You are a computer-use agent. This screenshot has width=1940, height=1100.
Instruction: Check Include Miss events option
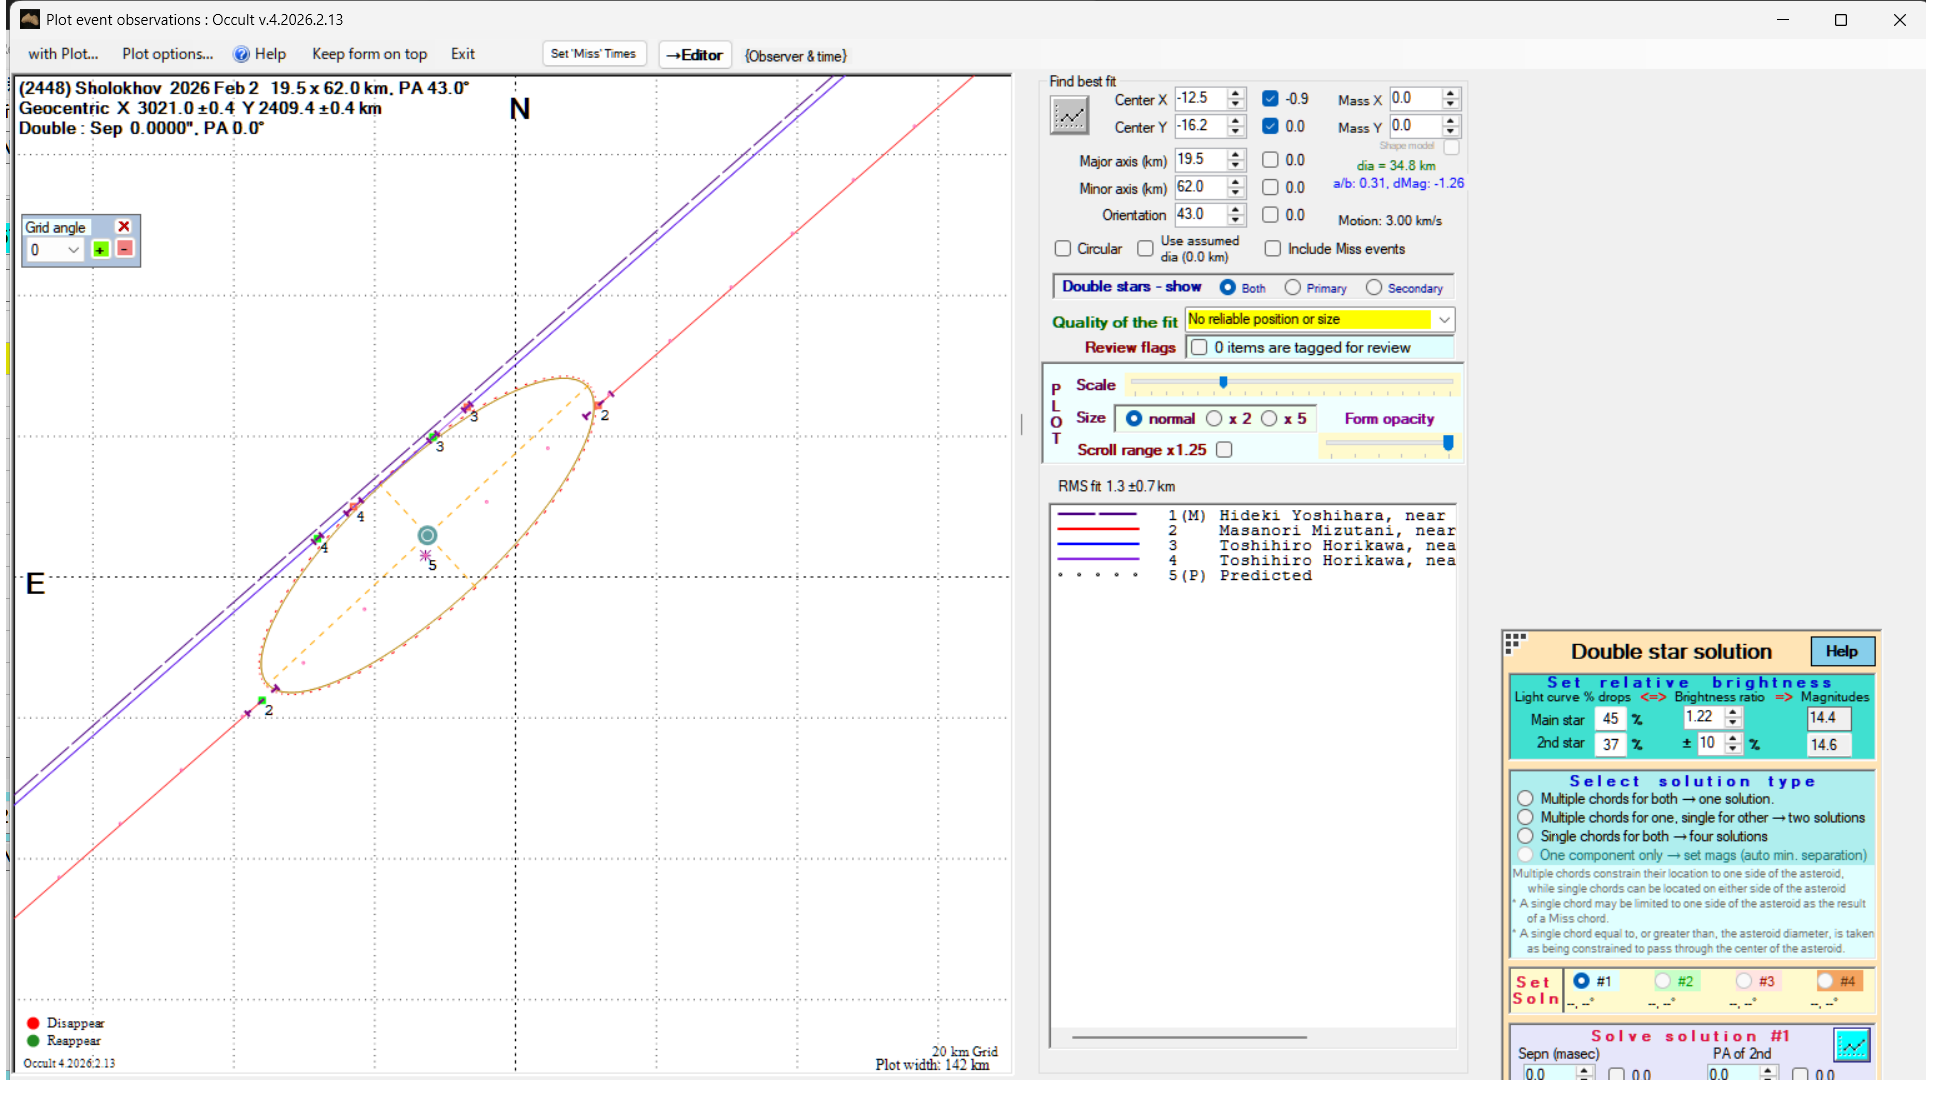pyautogui.click(x=1273, y=248)
